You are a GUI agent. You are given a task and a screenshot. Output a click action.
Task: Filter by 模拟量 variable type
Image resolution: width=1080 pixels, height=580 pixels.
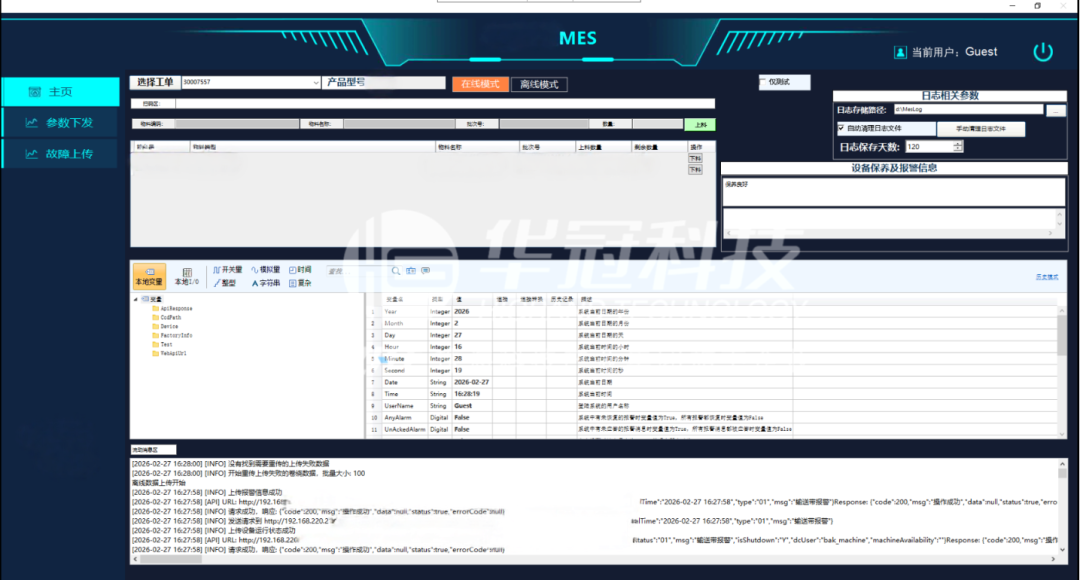tap(265, 270)
